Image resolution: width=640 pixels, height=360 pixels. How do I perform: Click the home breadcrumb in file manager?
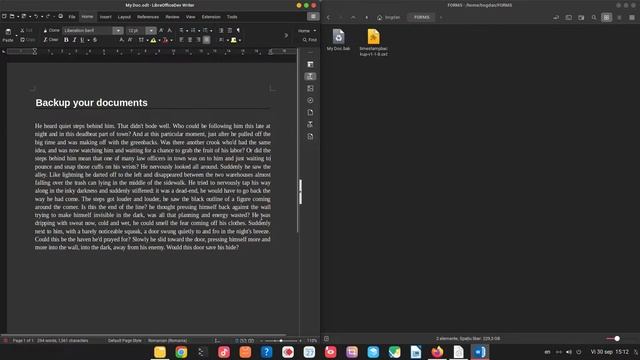389,18
